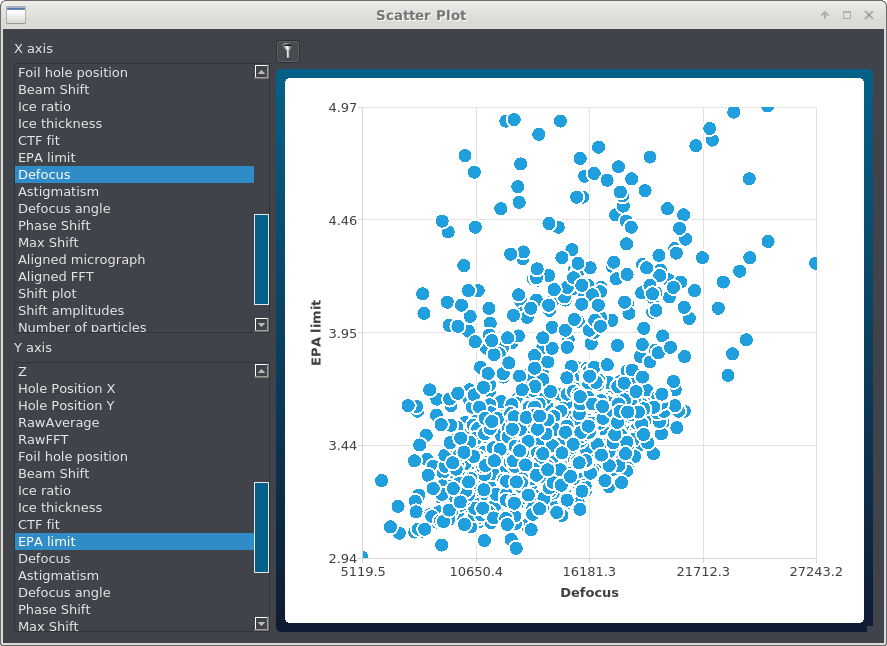Click the Y axis list scroll-up arrow
Viewport: 887px width, 646px height.
(x=261, y=371)
